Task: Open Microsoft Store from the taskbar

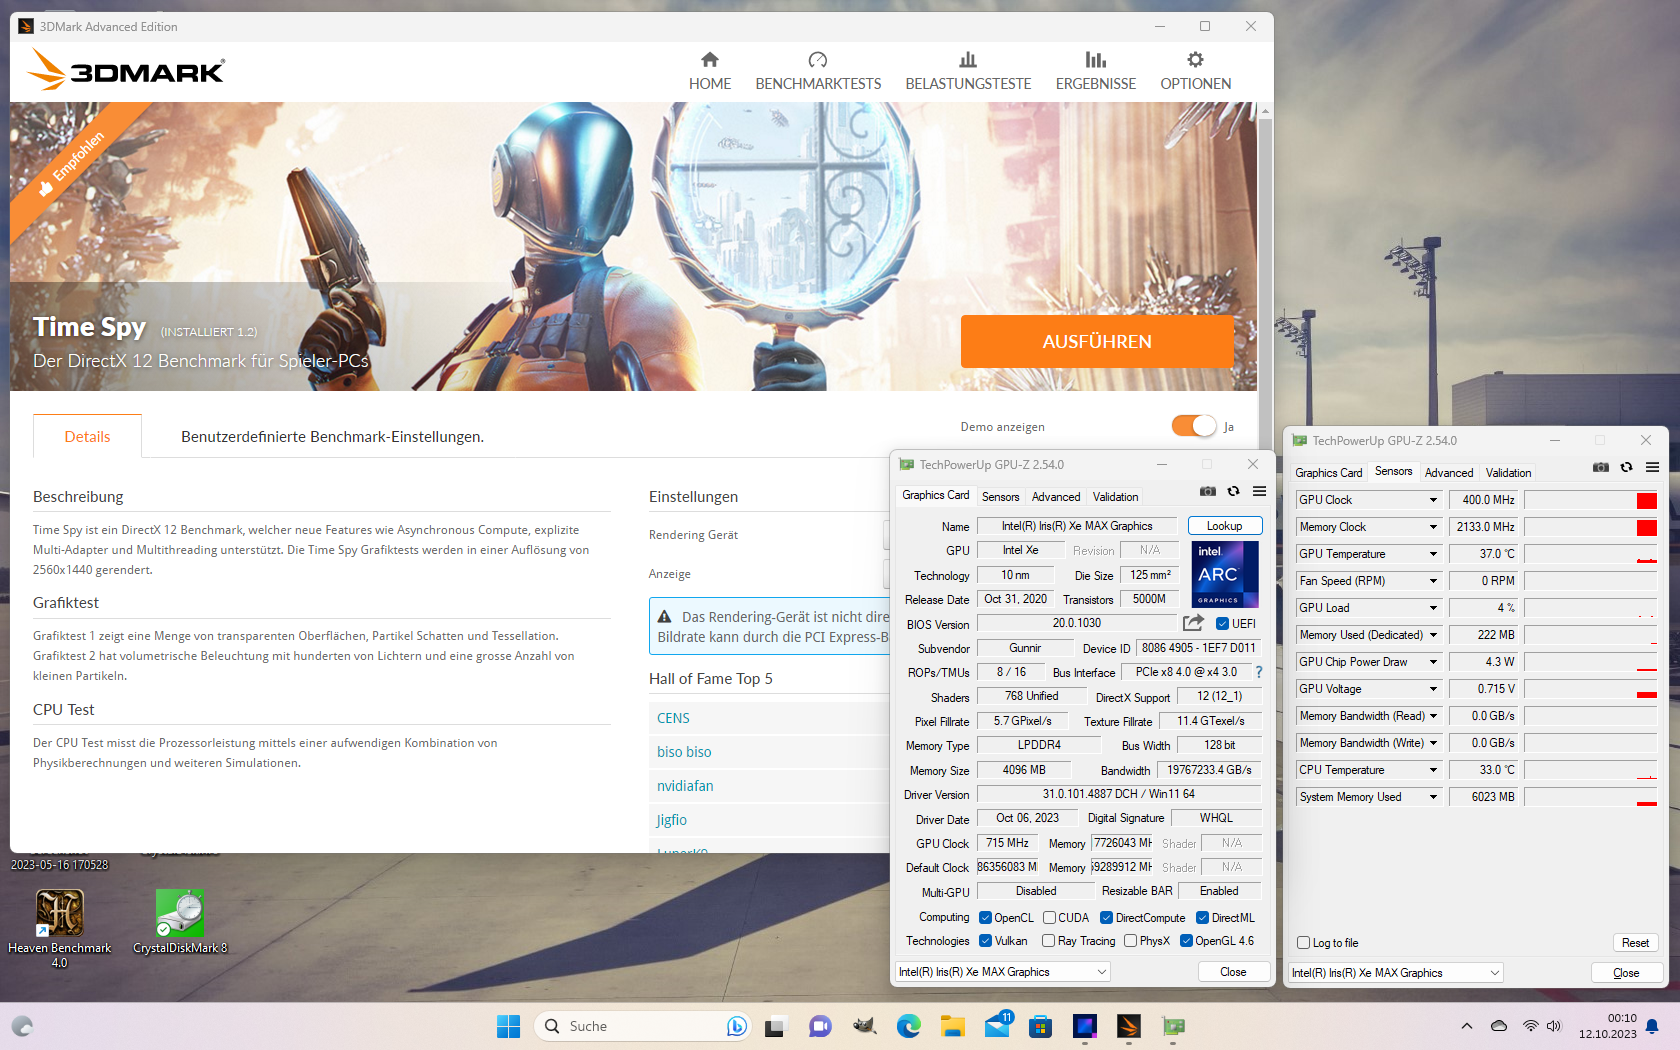Action: click(1041, 1026)
